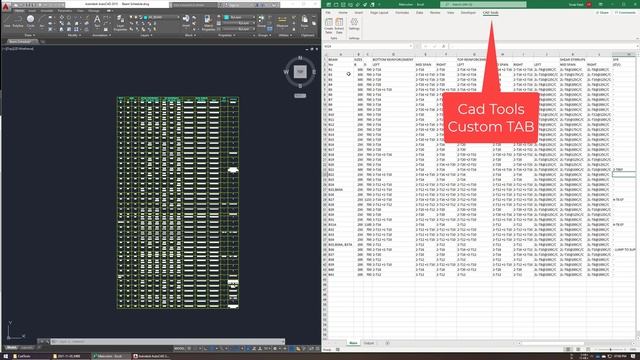This screenshot has height=360, width=640.
Task: Click the Excel Name Box field
Action: point(367,46)
